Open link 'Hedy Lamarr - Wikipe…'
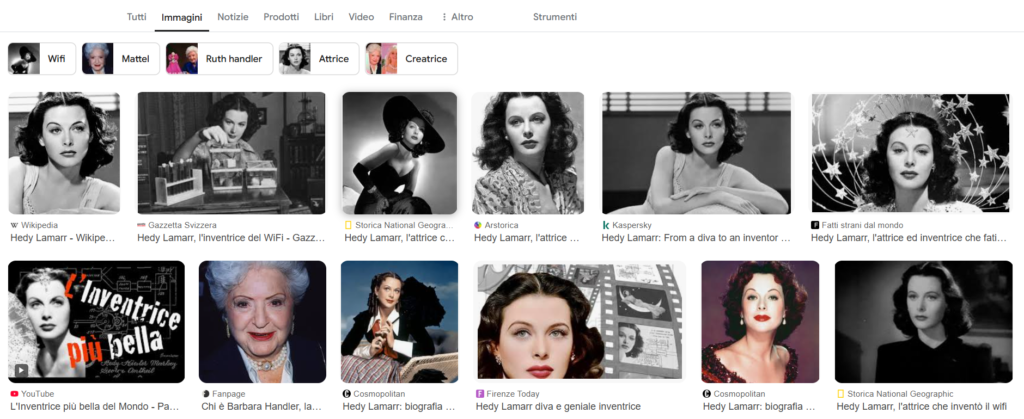Image resolution: width=1024 pixels, height=419 pixels. [63, 238]
